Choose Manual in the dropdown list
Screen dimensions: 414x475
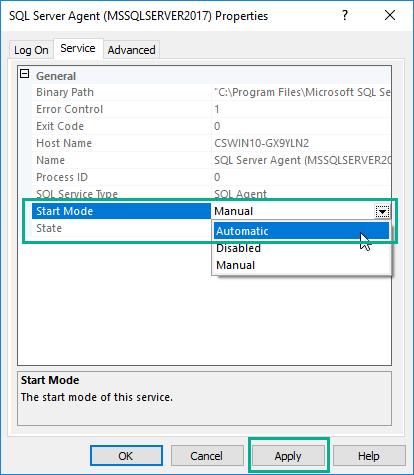coord(301,265)
